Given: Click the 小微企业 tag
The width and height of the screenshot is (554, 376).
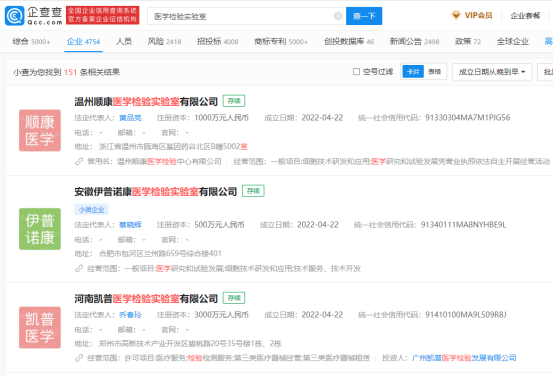Looking at the screenshot, I should point(91,210).
